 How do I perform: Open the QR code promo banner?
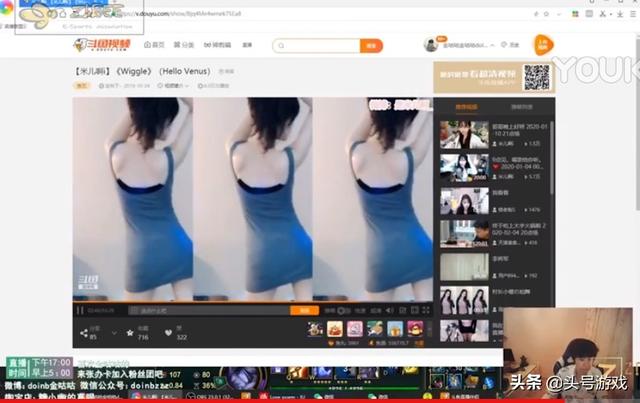pyautogui.click(x=494, y=78)
